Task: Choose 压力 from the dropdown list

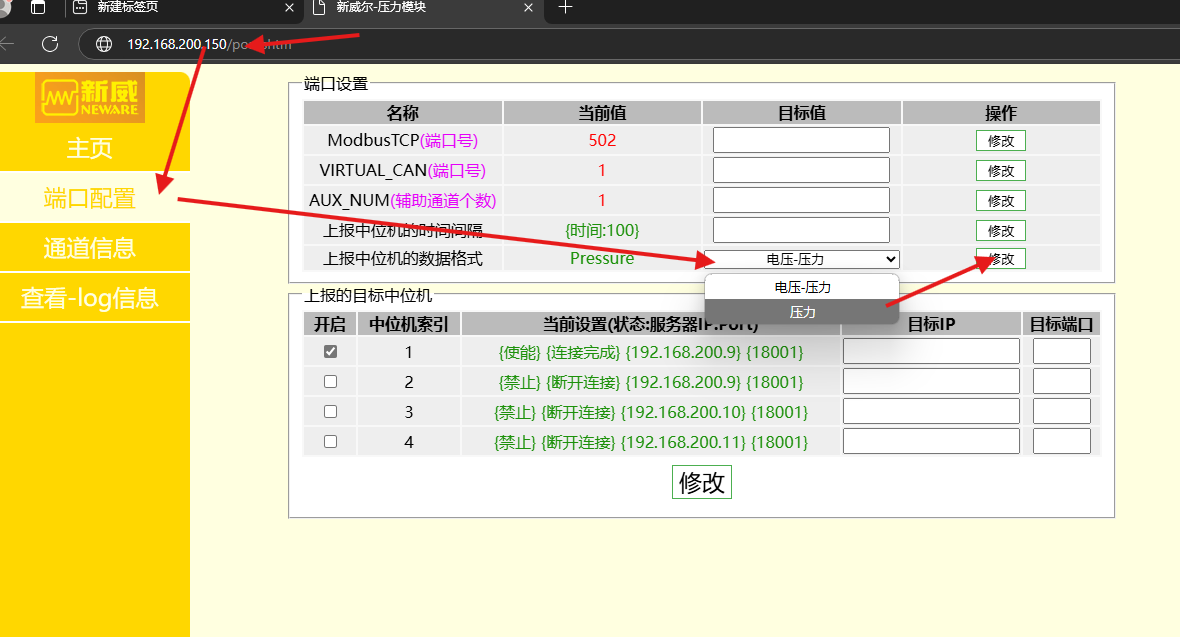Action: point(802,312)
